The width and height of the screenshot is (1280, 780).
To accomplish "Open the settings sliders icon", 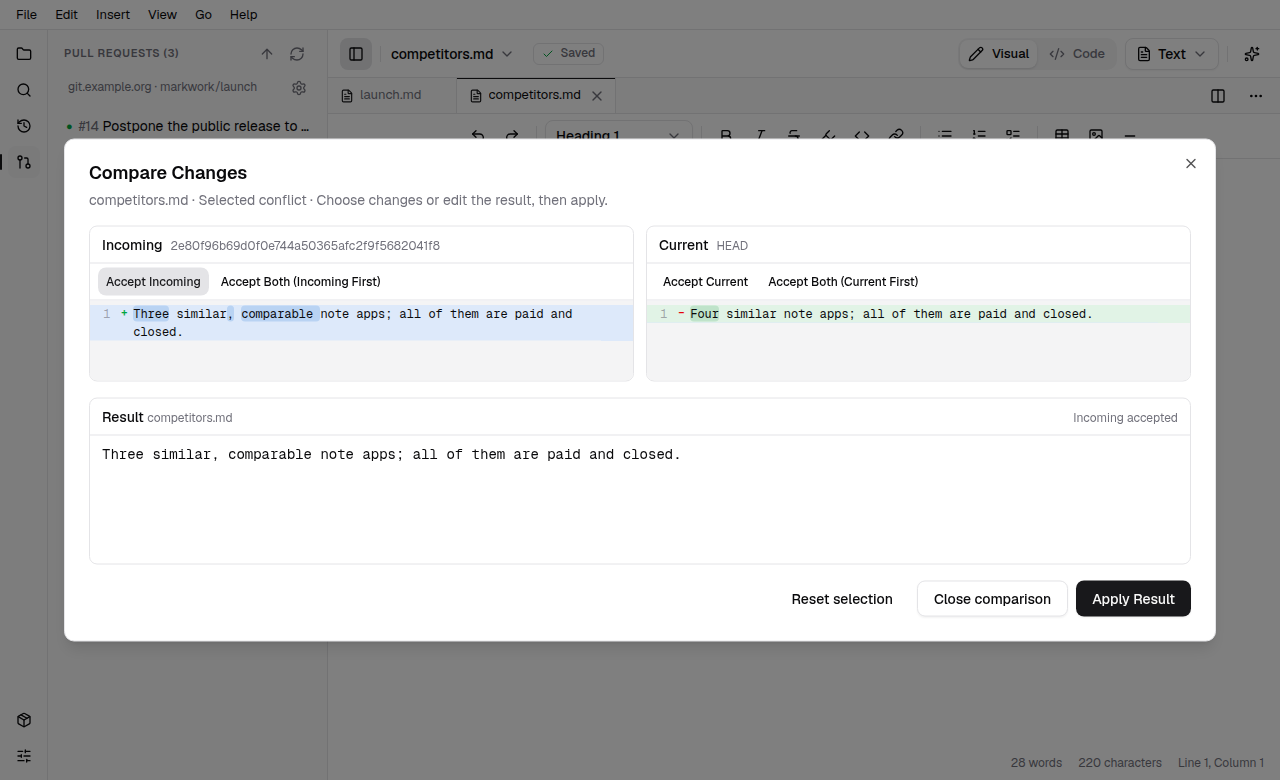I will pos(24,756).
